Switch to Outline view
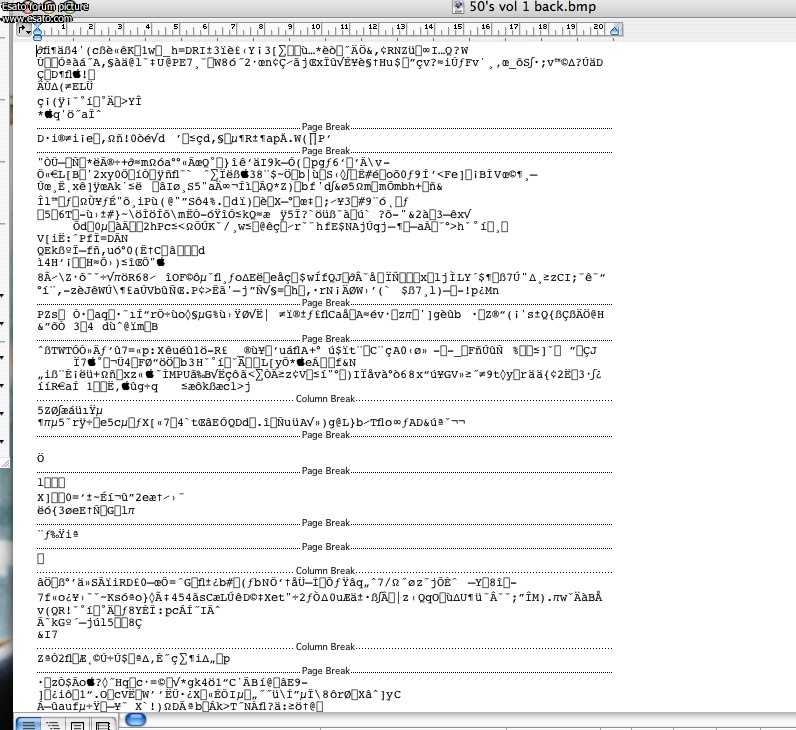 52,723
